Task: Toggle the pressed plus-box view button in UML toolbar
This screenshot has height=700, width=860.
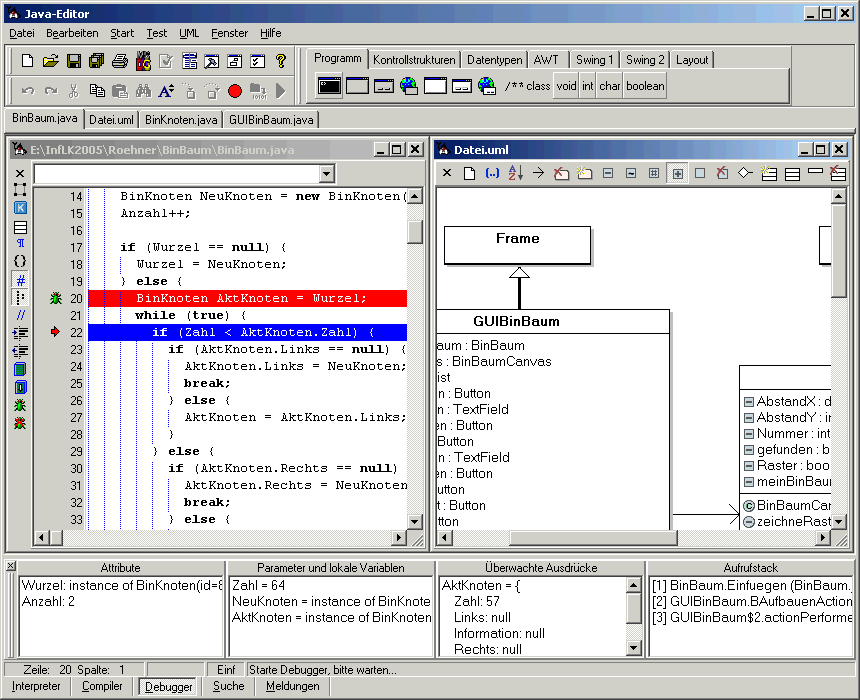Action: (x=677, y=174)
